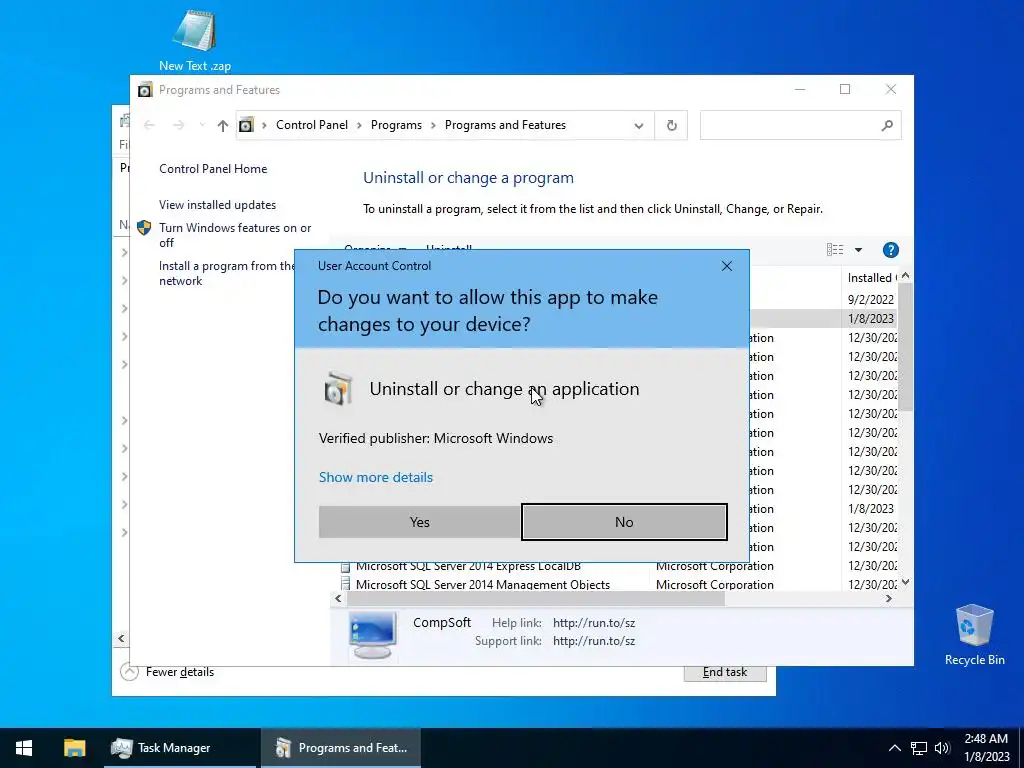The width and height of the screenshot is (1024, 768).
Task: Open the clock showing 2:48 AM
Action: pos(986,748)
